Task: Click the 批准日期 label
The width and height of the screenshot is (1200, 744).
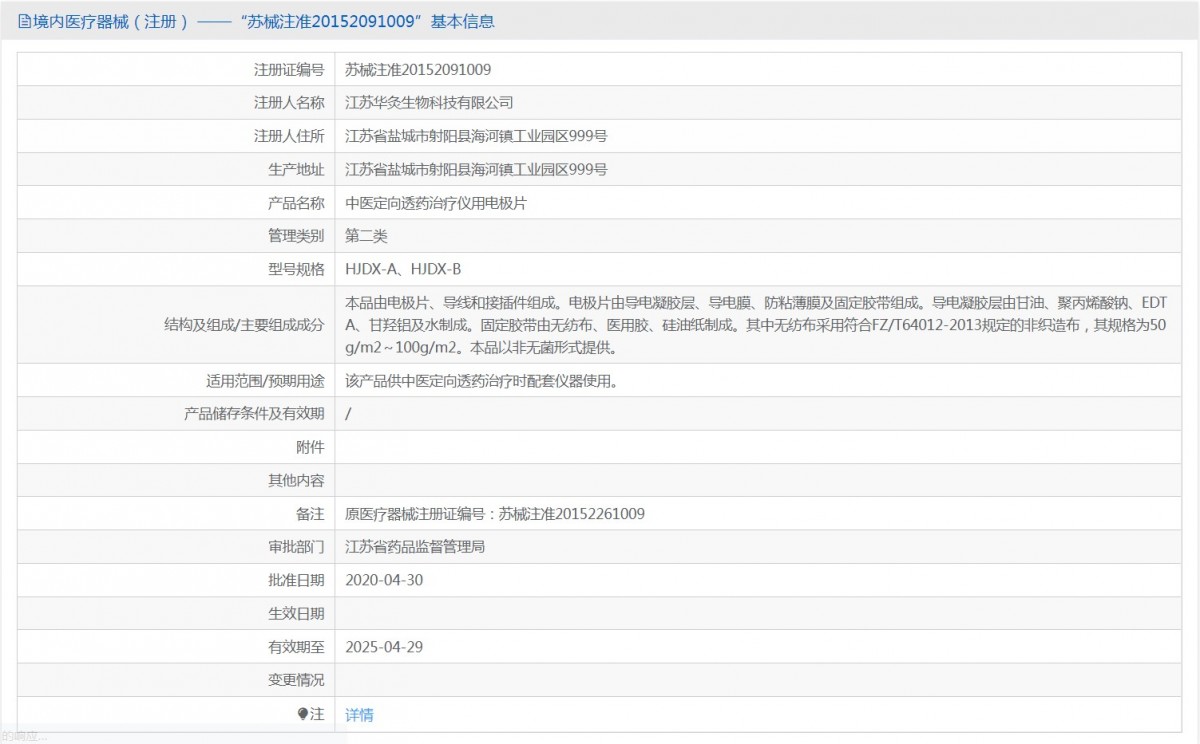Action: [296, 580]
